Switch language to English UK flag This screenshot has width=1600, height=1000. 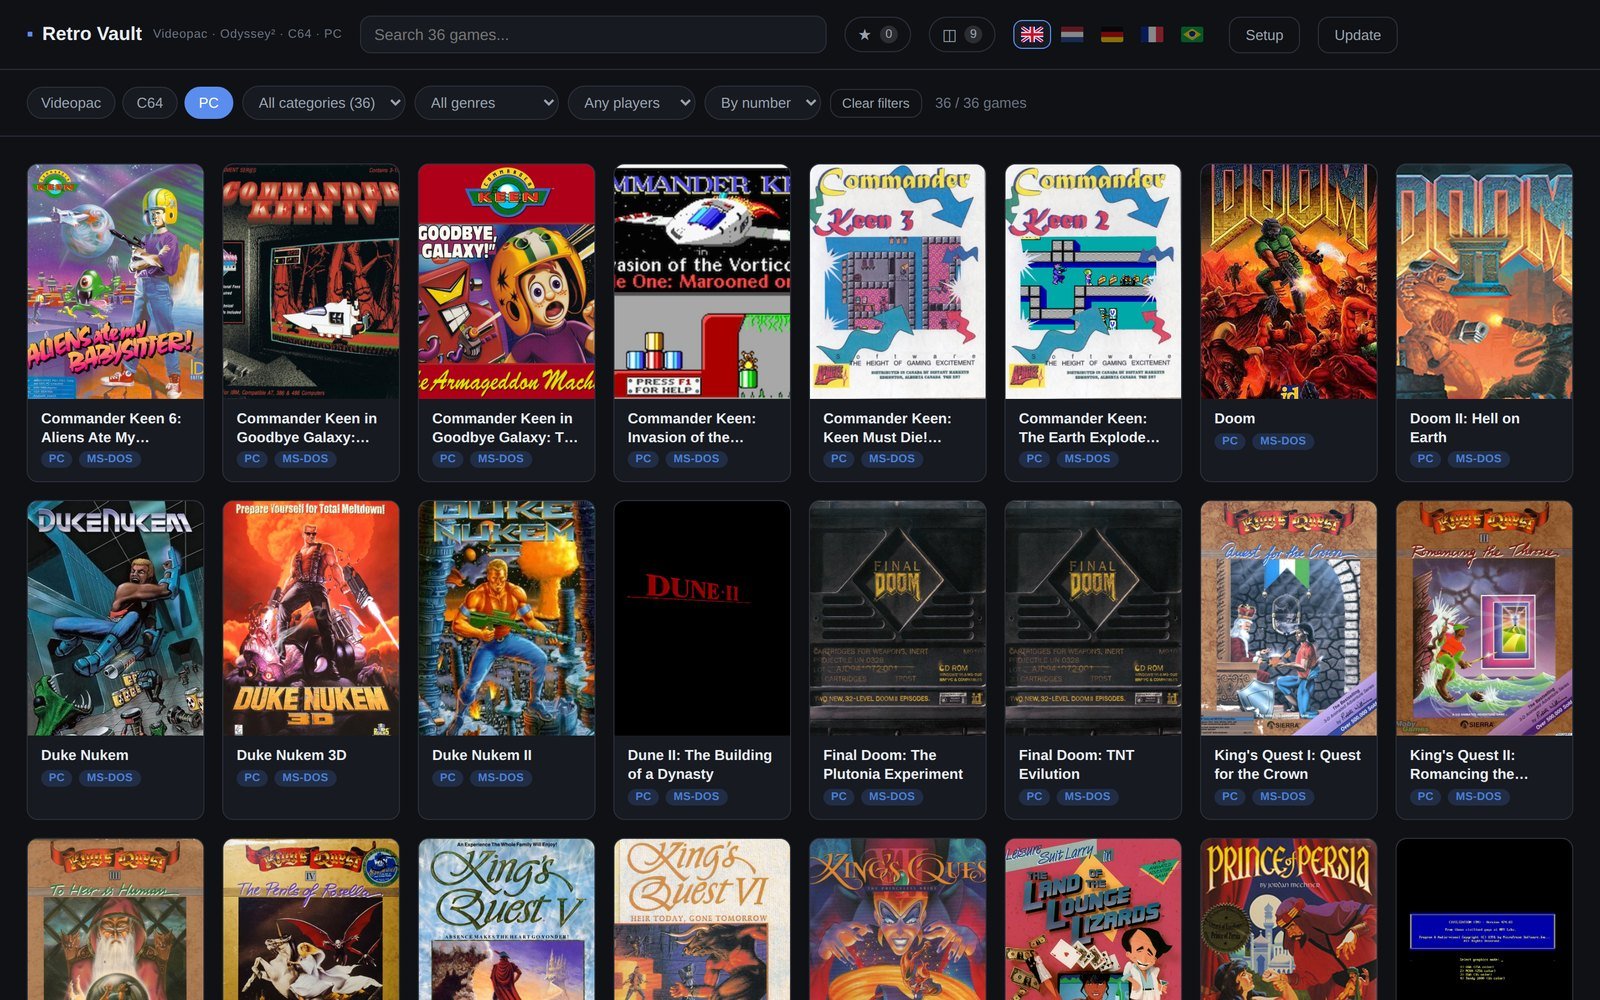1032,35
